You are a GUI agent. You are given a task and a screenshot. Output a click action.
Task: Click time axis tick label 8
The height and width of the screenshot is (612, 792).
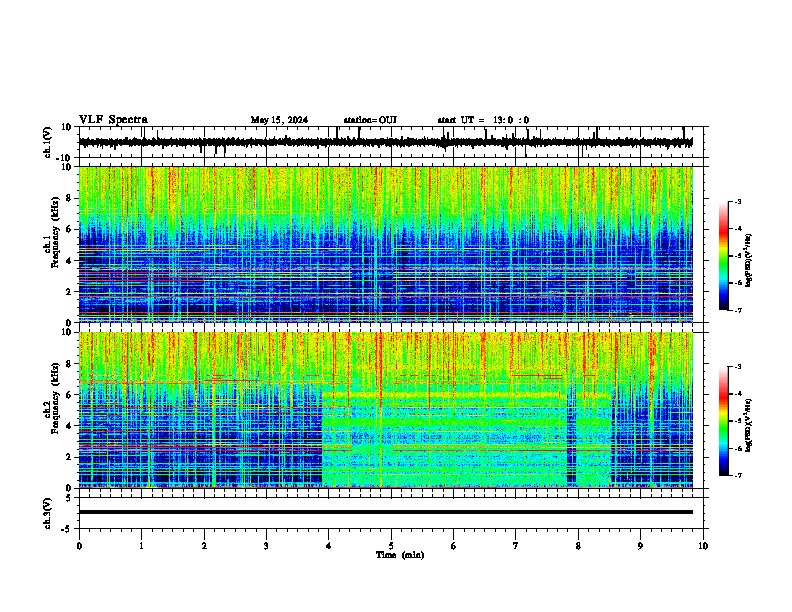coord(578,546)
